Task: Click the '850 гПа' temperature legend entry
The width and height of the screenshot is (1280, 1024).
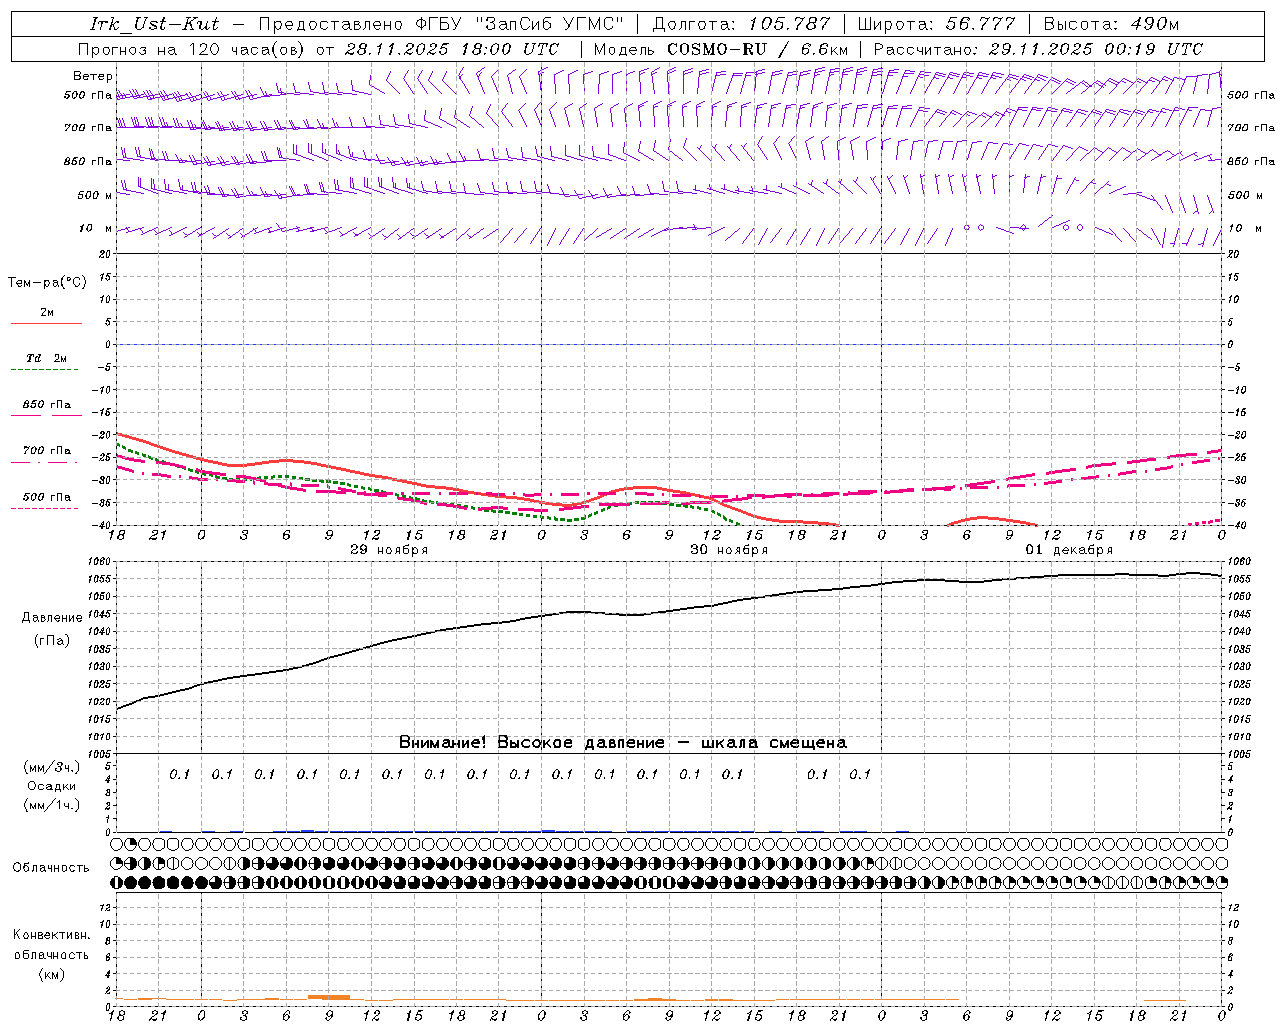Action: point(47,404)
